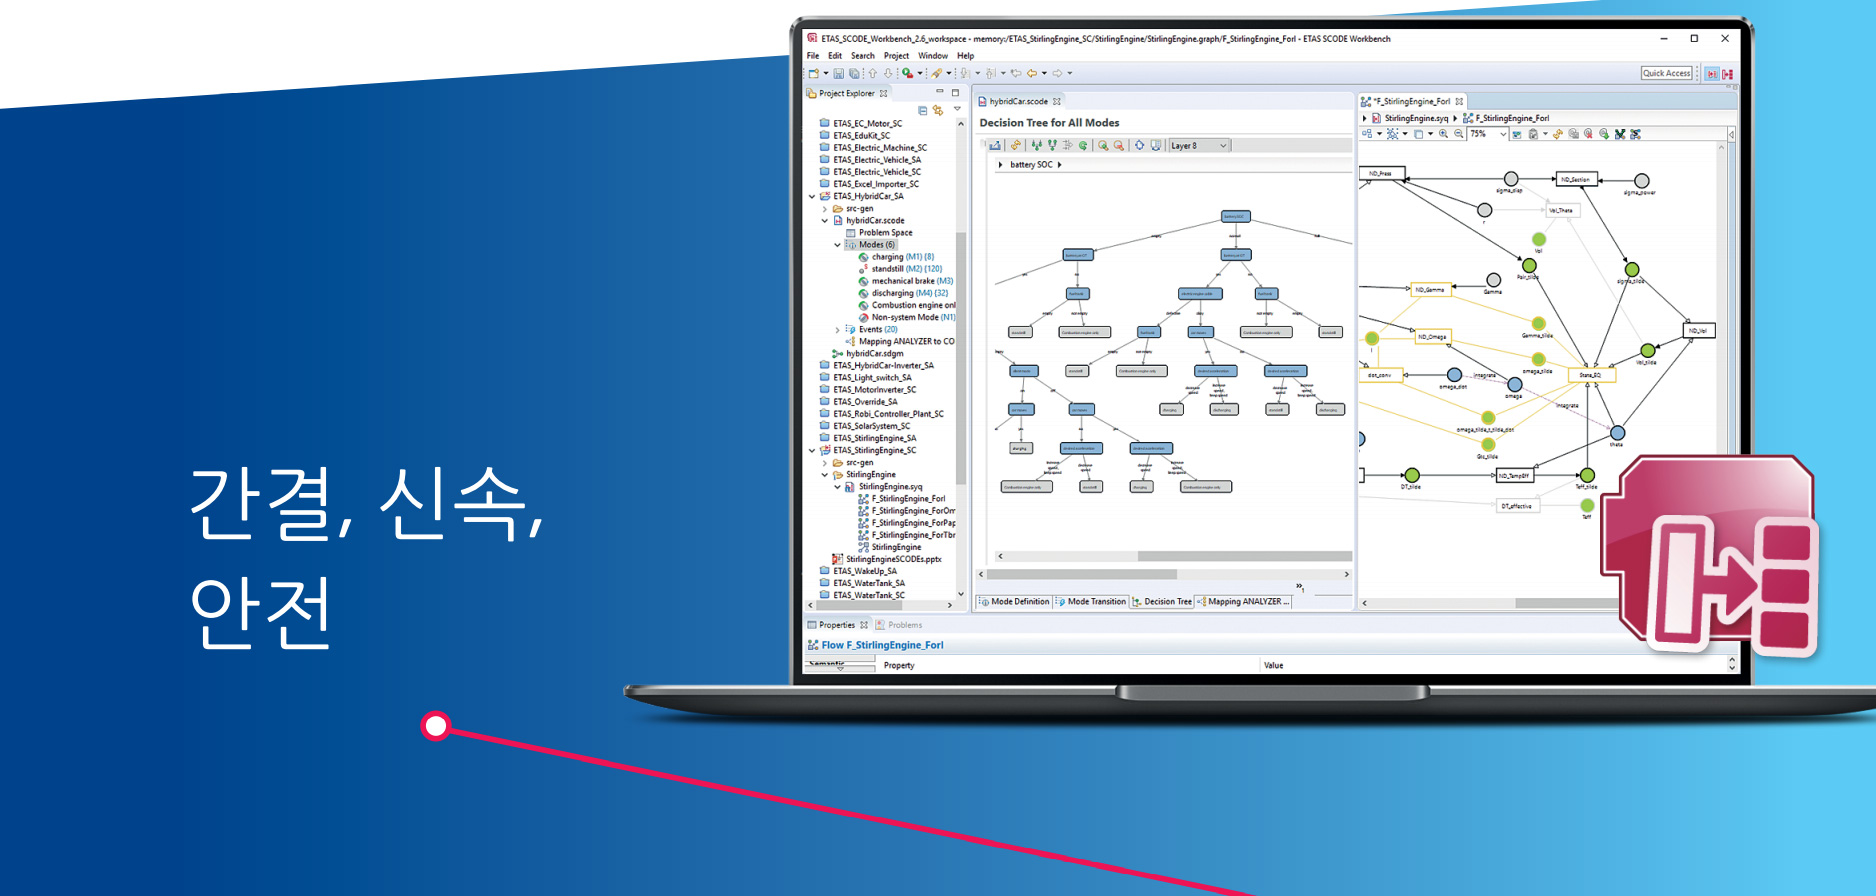The image size is (1876, 896).
Task: Switch to the Mapping ANALYZER tab
Action: tap(1244, 602)
